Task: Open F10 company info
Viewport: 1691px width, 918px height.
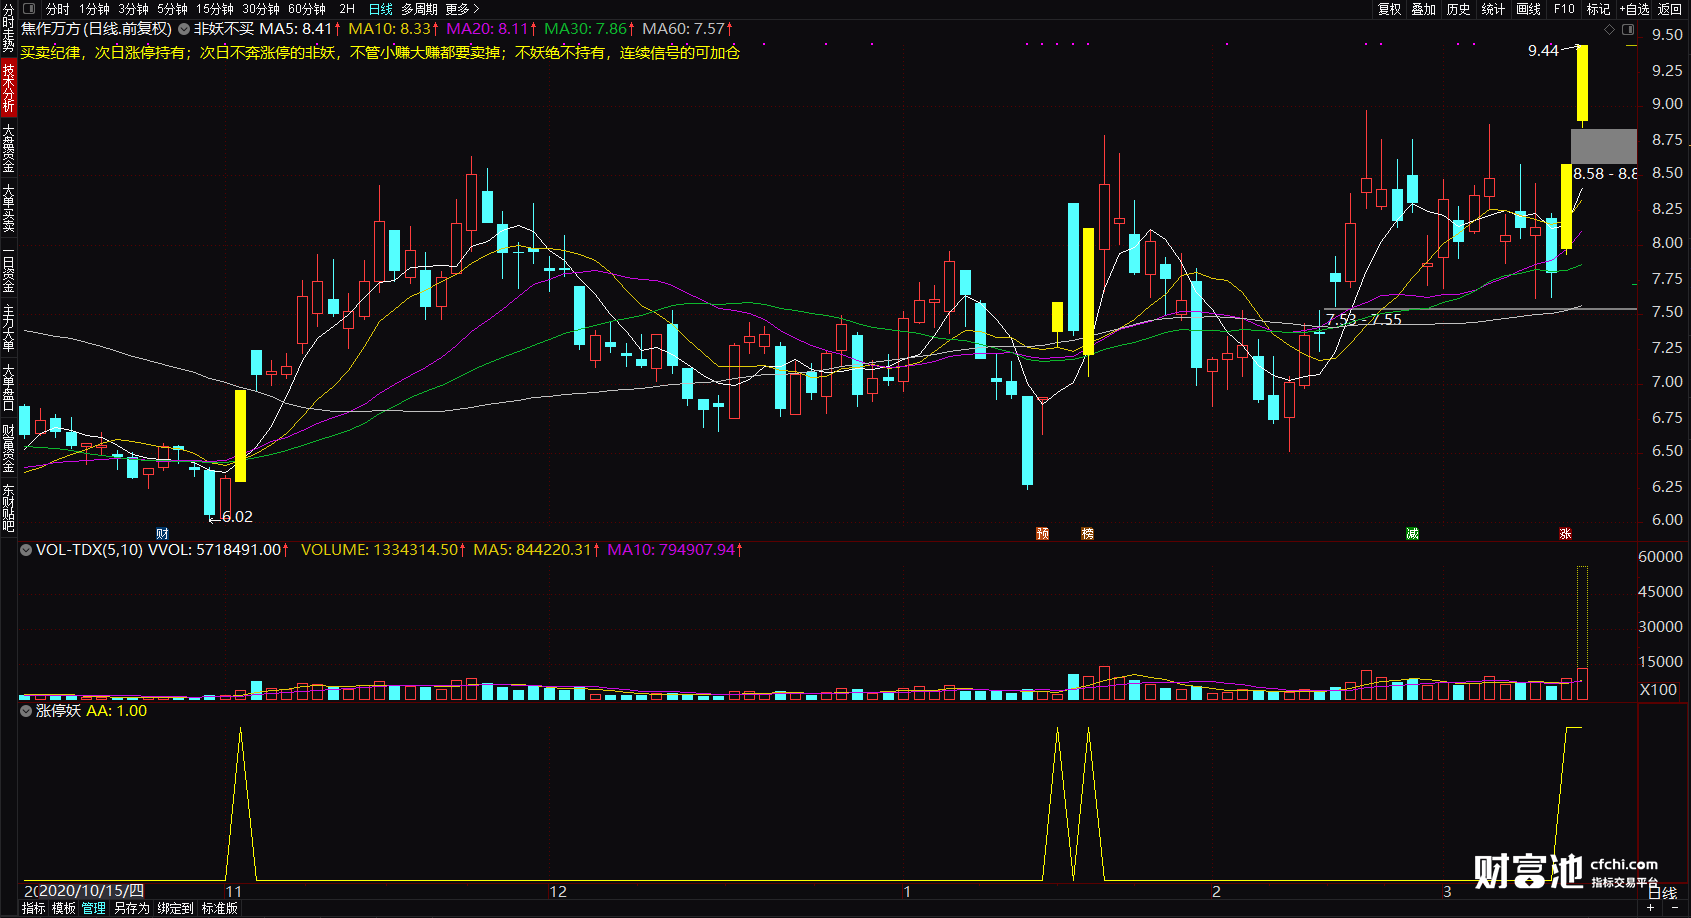Action: click(x=1564, y=9)
